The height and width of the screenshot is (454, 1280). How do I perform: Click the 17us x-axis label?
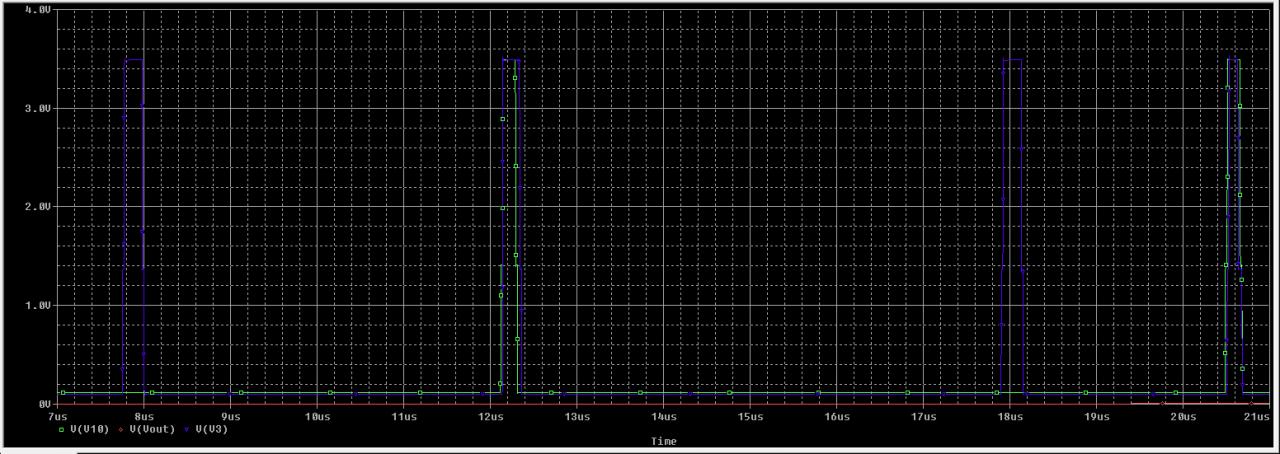[923, 416]
